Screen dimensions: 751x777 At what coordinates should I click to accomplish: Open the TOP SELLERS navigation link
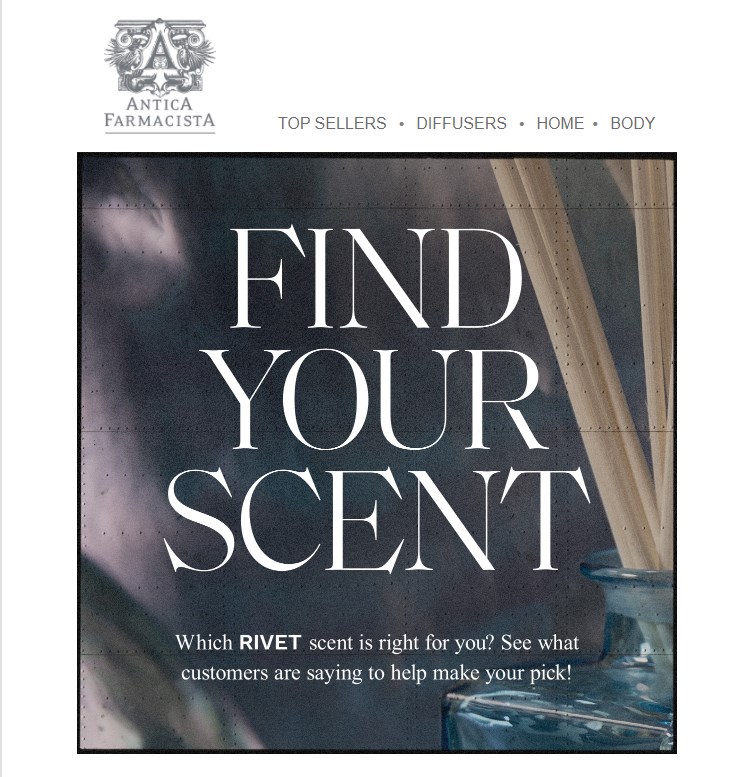332,123
